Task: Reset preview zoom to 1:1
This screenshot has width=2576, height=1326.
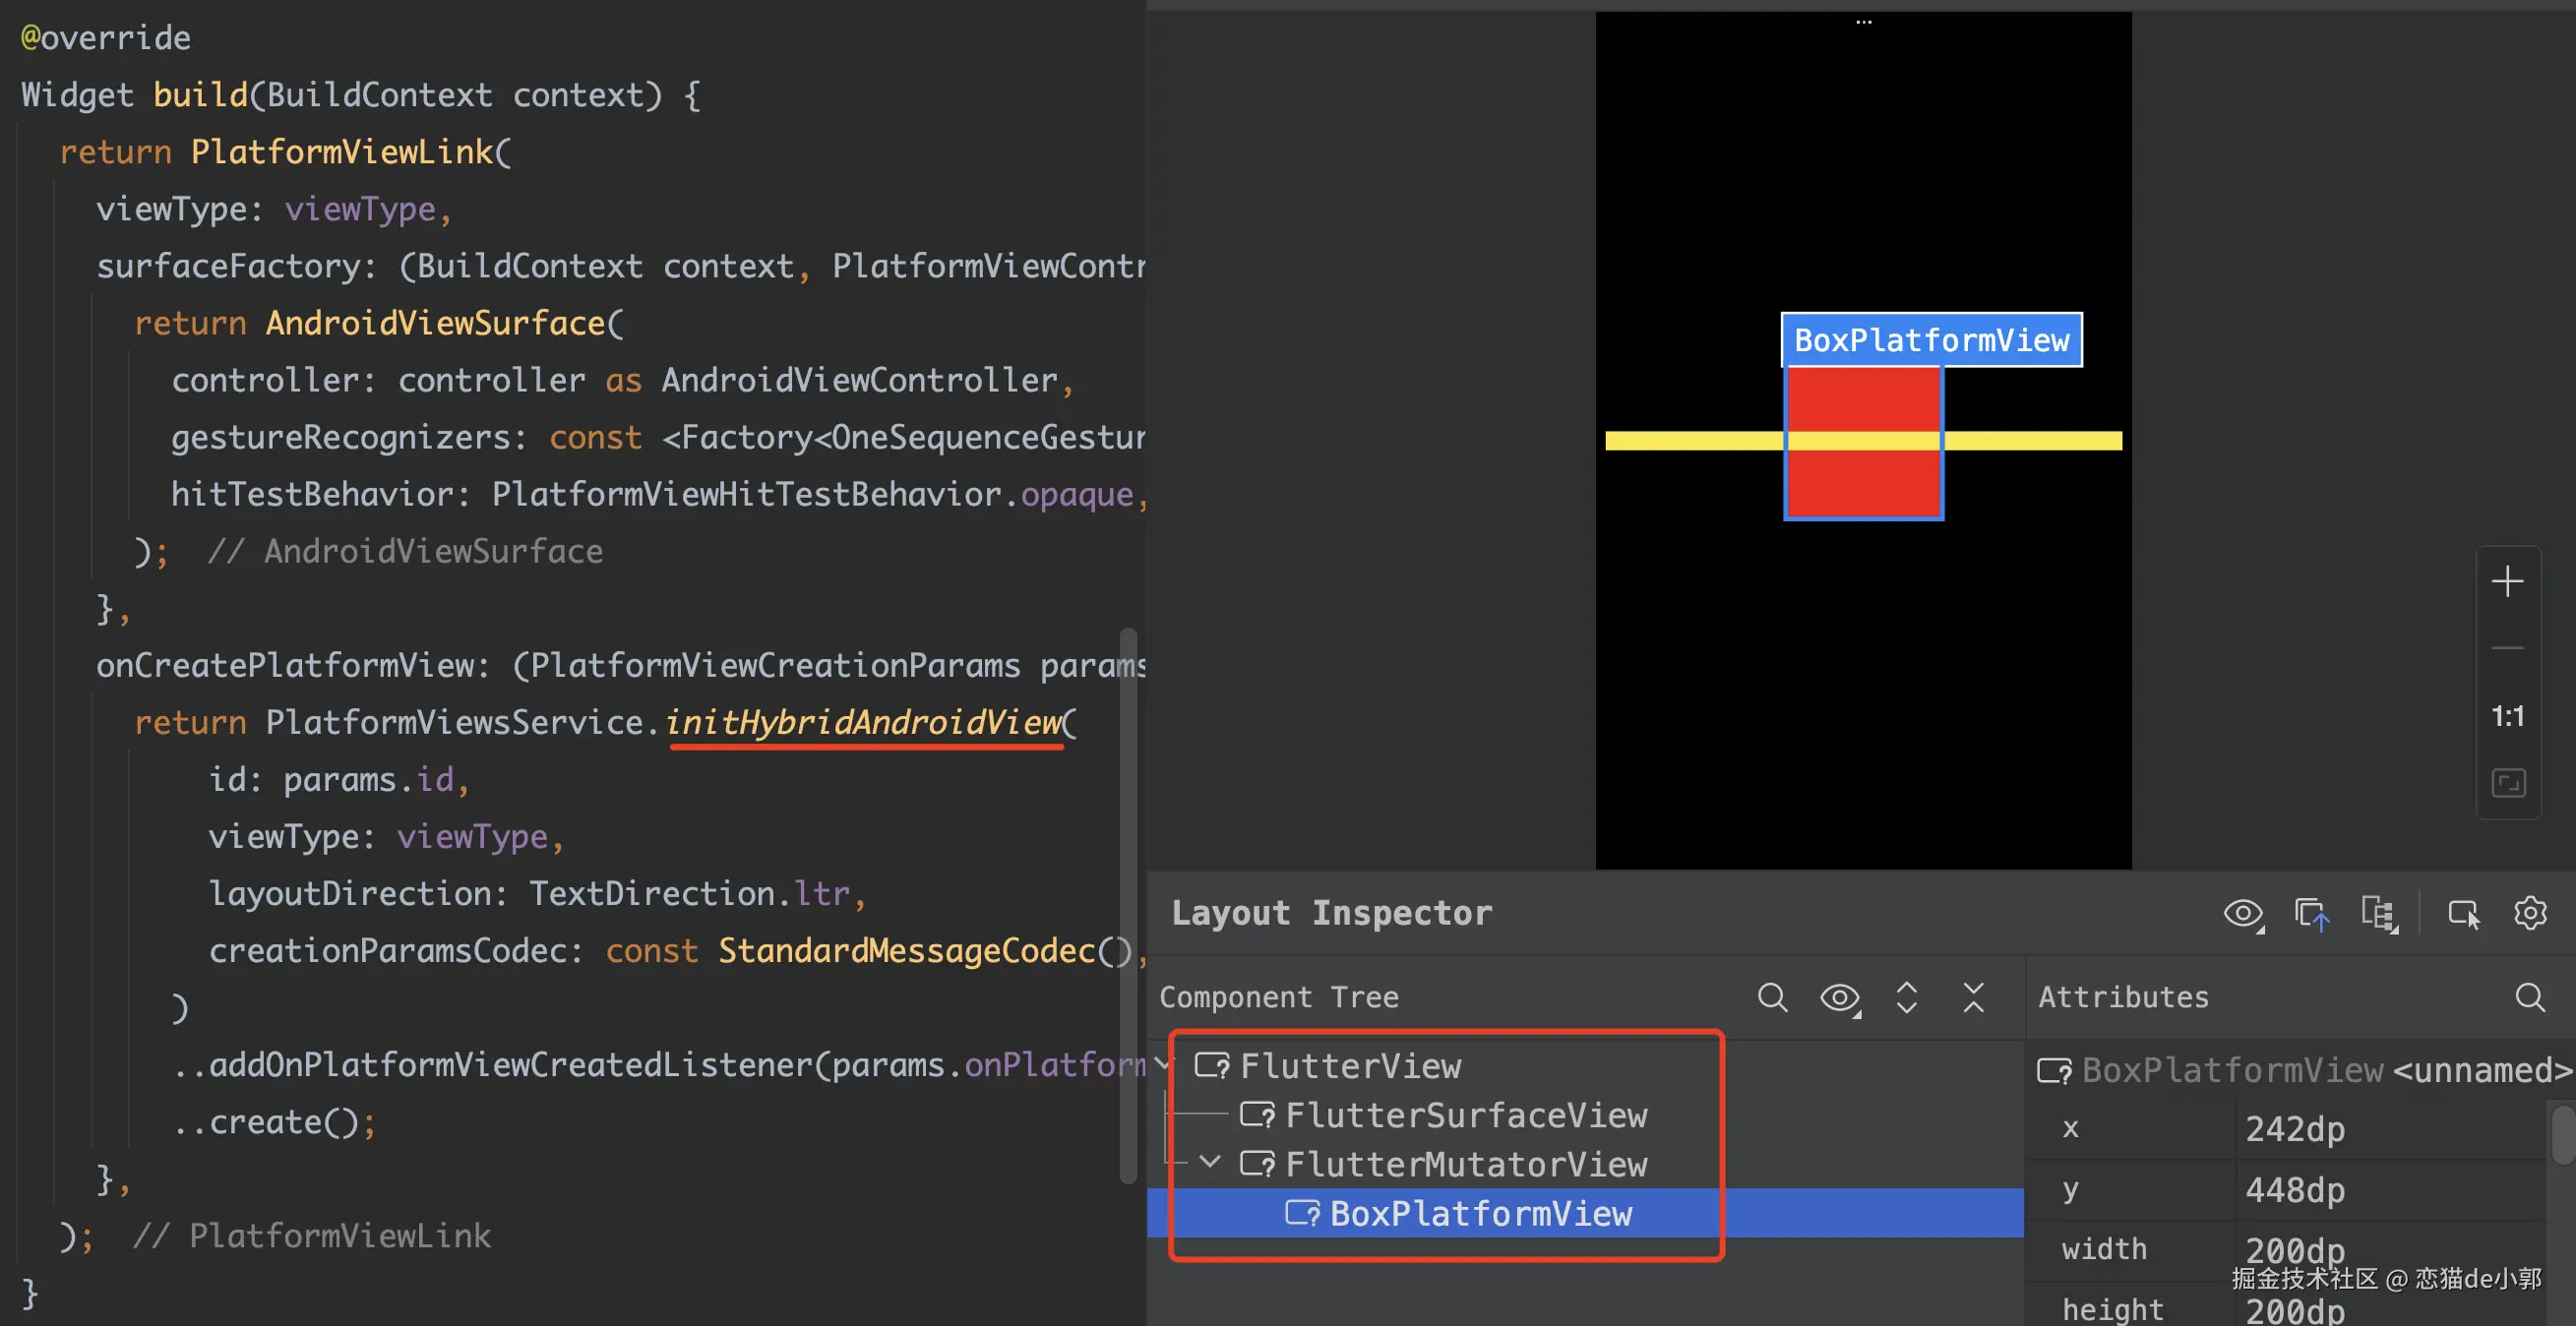Action: point(2507,716)
